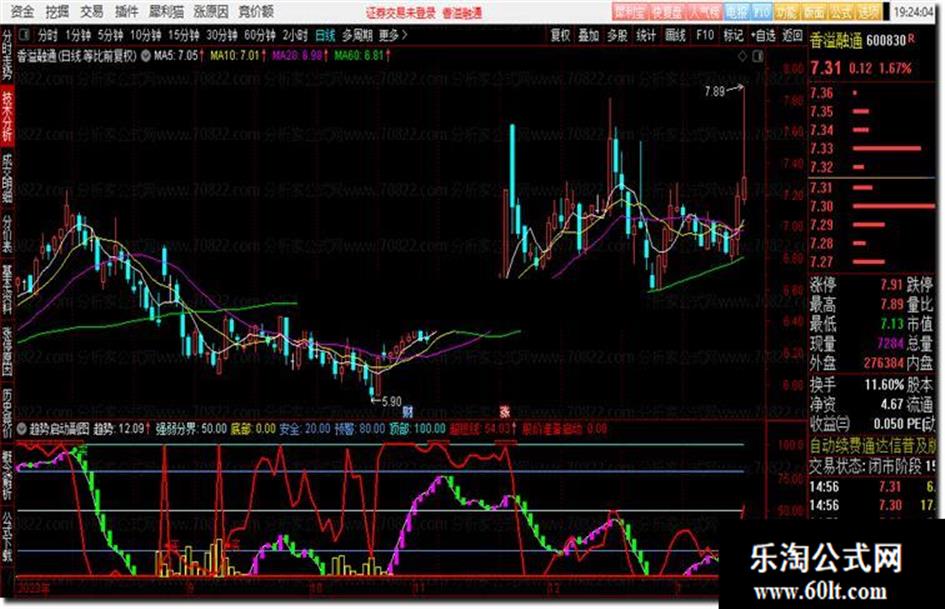Switch to 30分钟 period
The width and height of the screenshot is (945, 609).
(x=222, y=36)
